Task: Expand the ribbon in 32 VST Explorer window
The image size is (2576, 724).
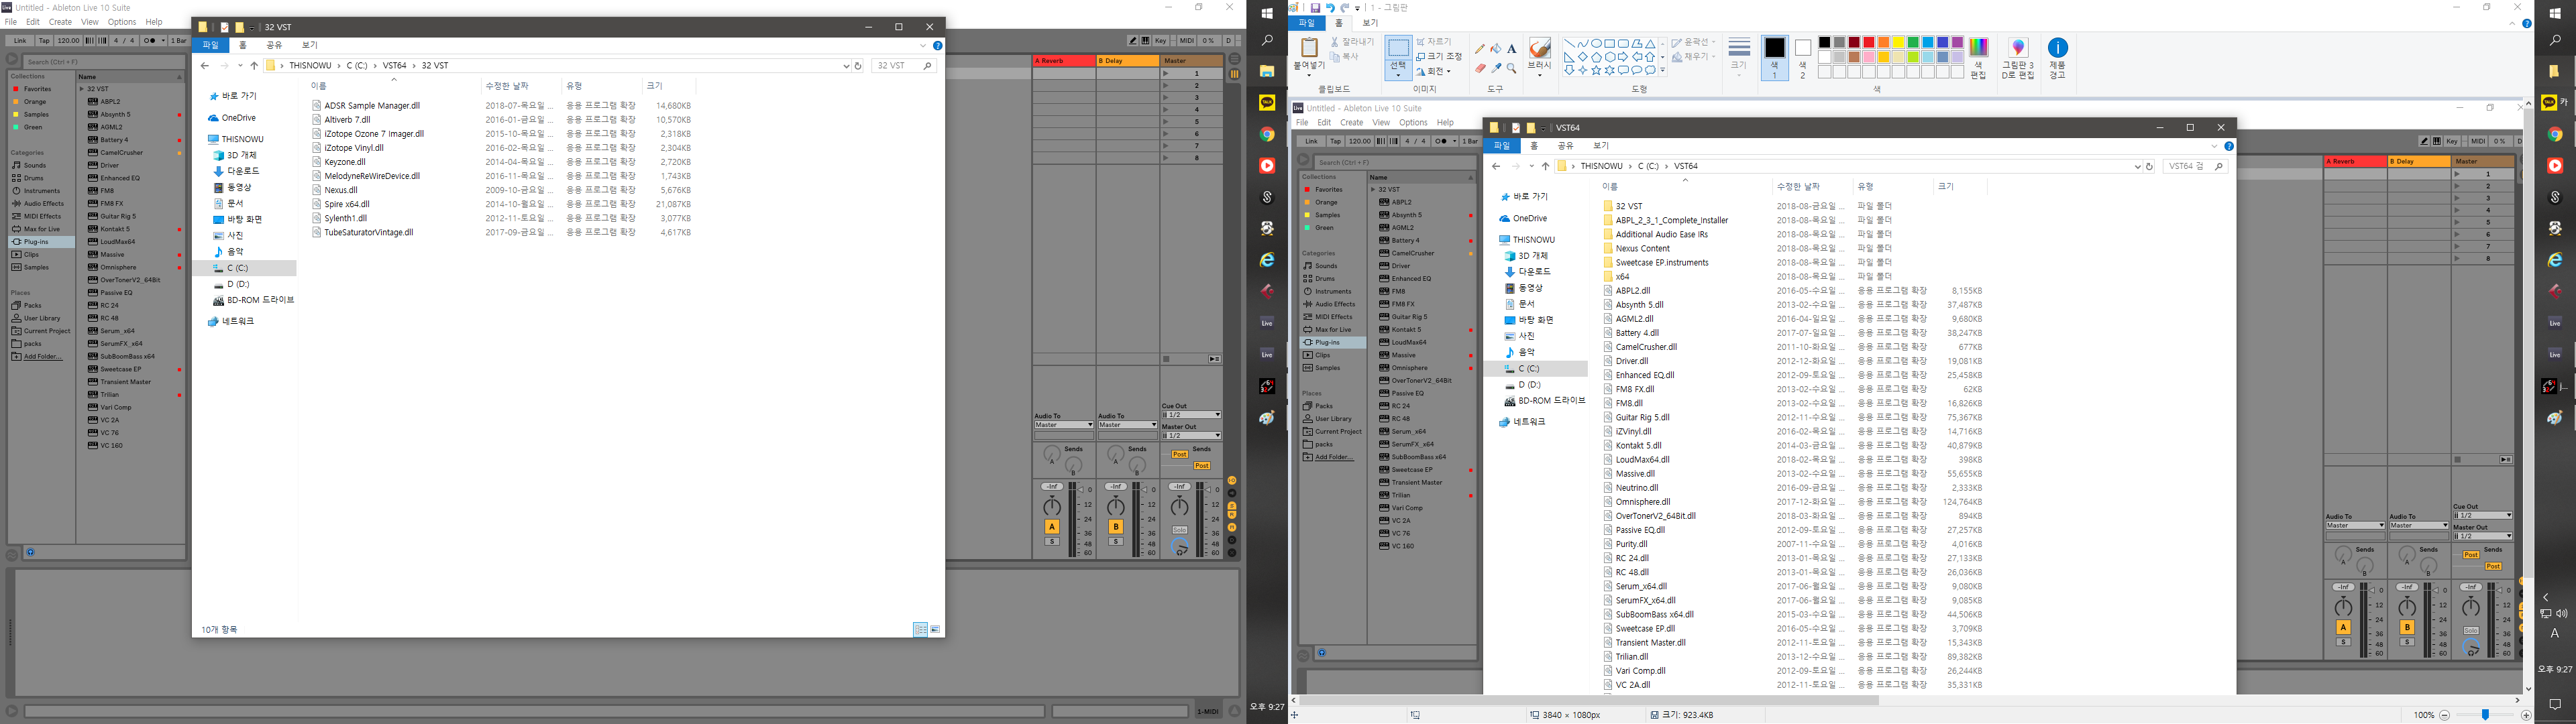Action: [x=923, y=45]
